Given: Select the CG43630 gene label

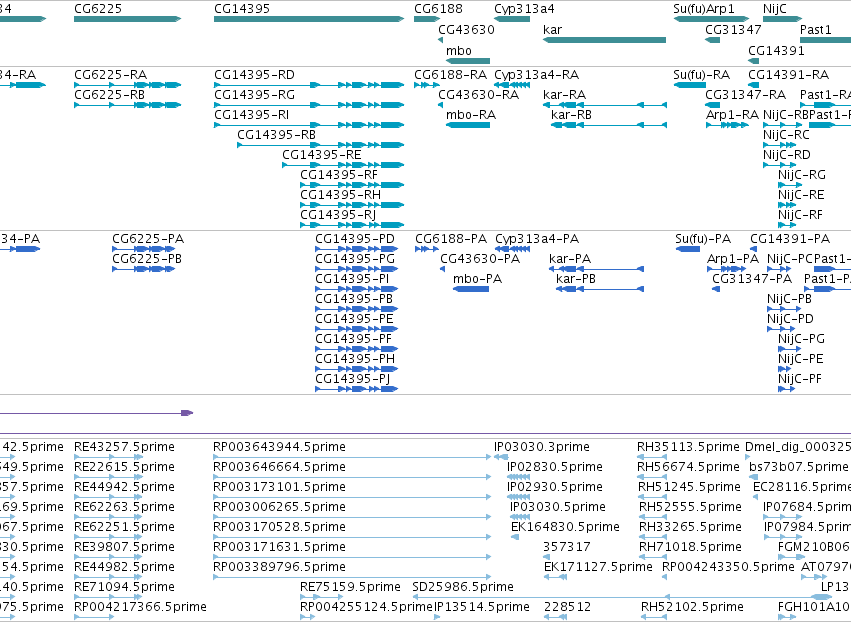Looking at the screenshot, I should 466,30.
